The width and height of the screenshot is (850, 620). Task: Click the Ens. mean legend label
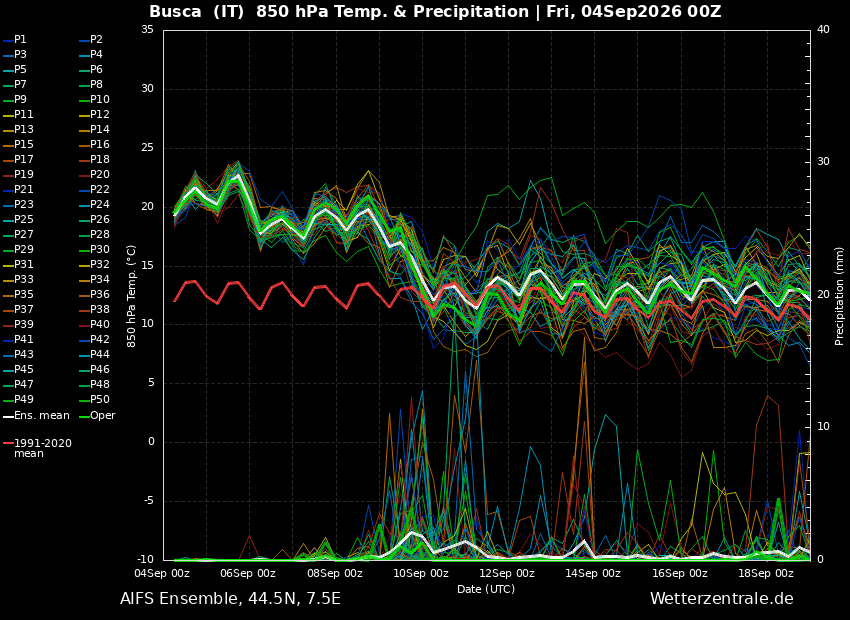coord(42,416)
